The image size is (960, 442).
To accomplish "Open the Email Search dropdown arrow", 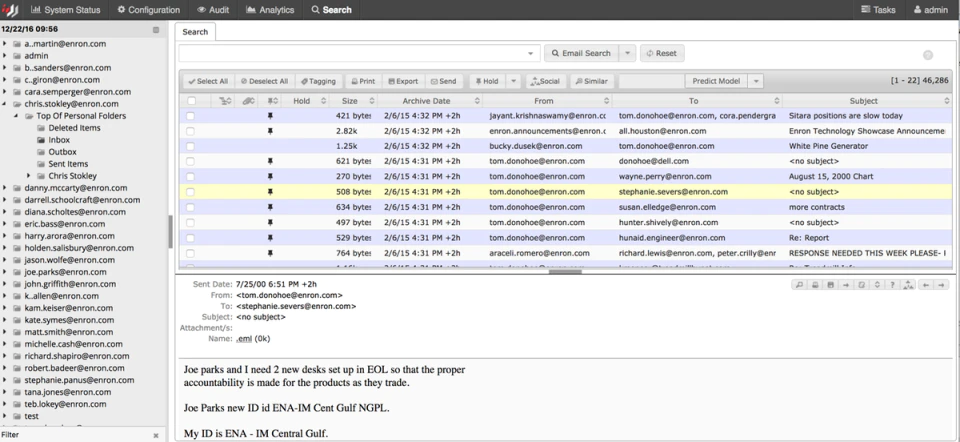I will tap(627, 53).
